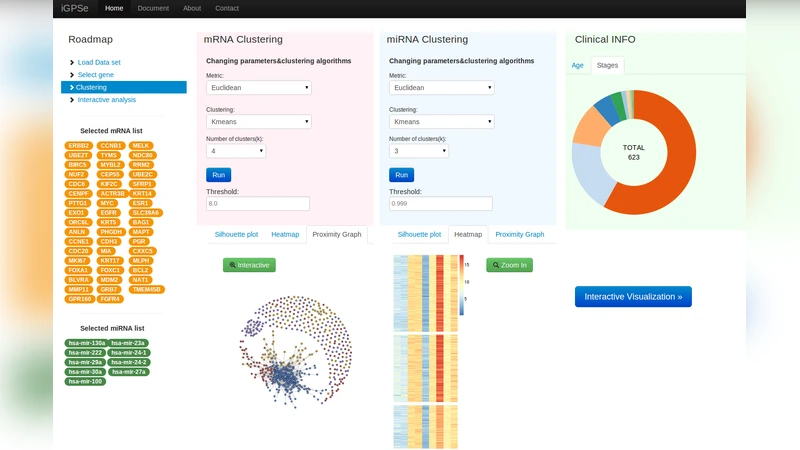Switch to mRNA Silhouette plot tab
The image size is (800, 450).
click(x=236, y=235)
